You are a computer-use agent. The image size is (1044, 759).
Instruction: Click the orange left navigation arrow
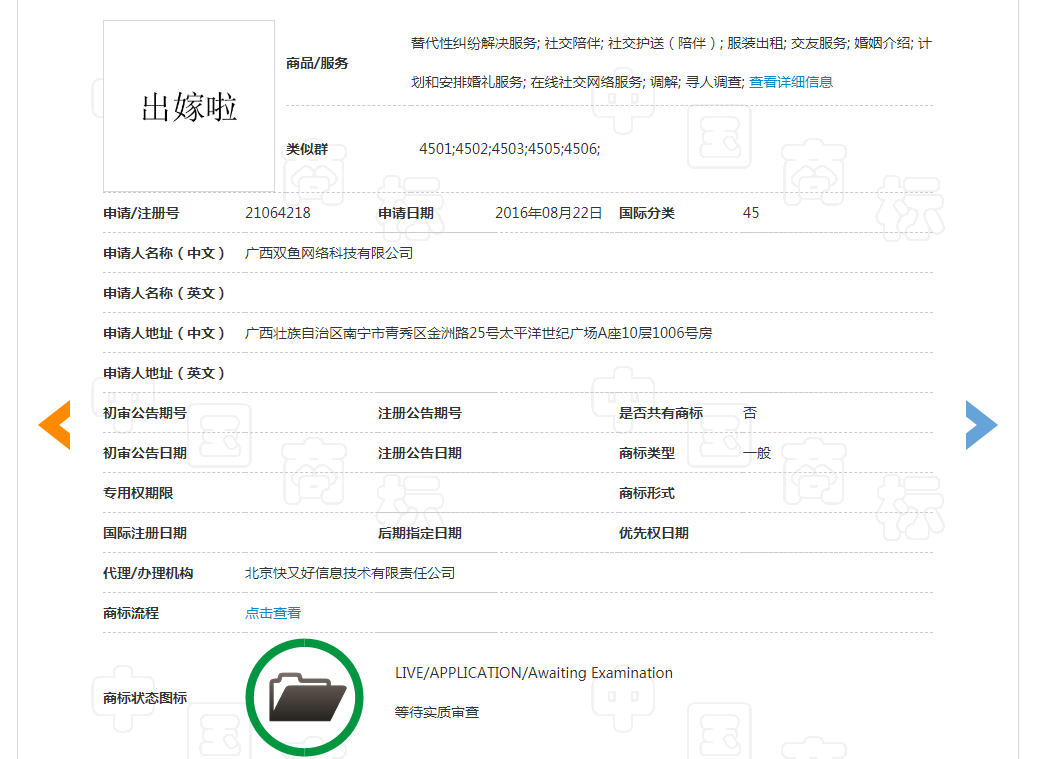[55, 424]
